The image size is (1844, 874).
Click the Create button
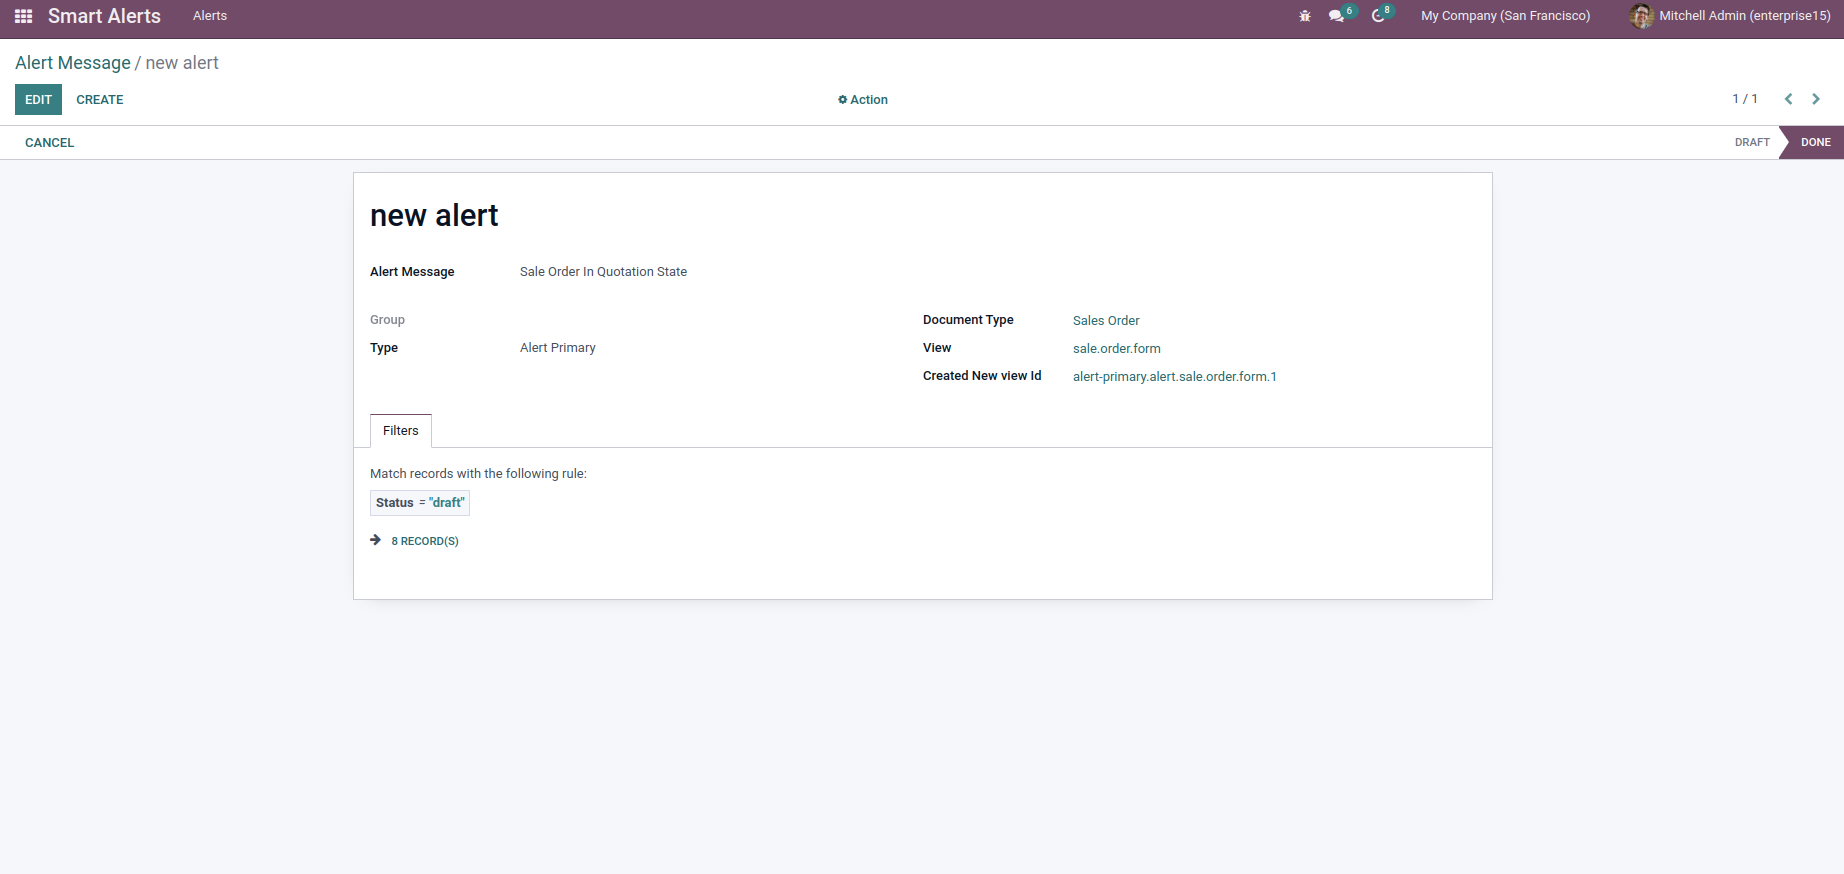pos(100,100)
